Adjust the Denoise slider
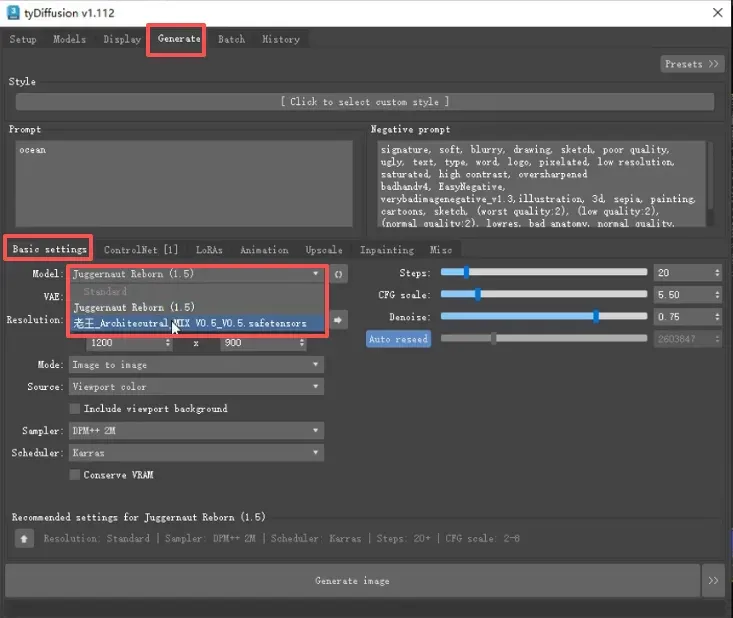 (544, 316)
